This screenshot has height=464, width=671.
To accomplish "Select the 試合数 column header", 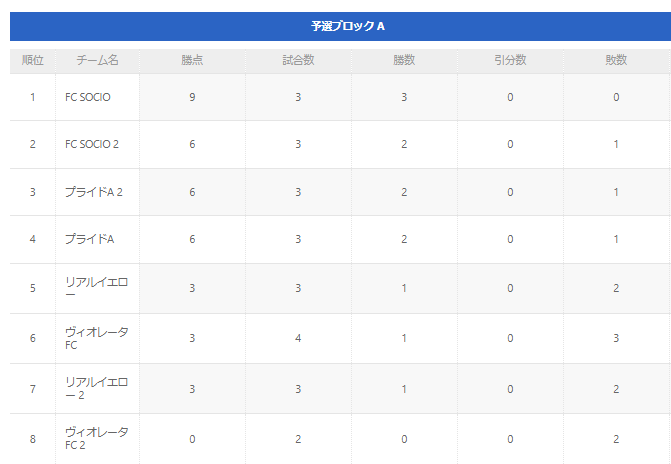I will [298, 60].
